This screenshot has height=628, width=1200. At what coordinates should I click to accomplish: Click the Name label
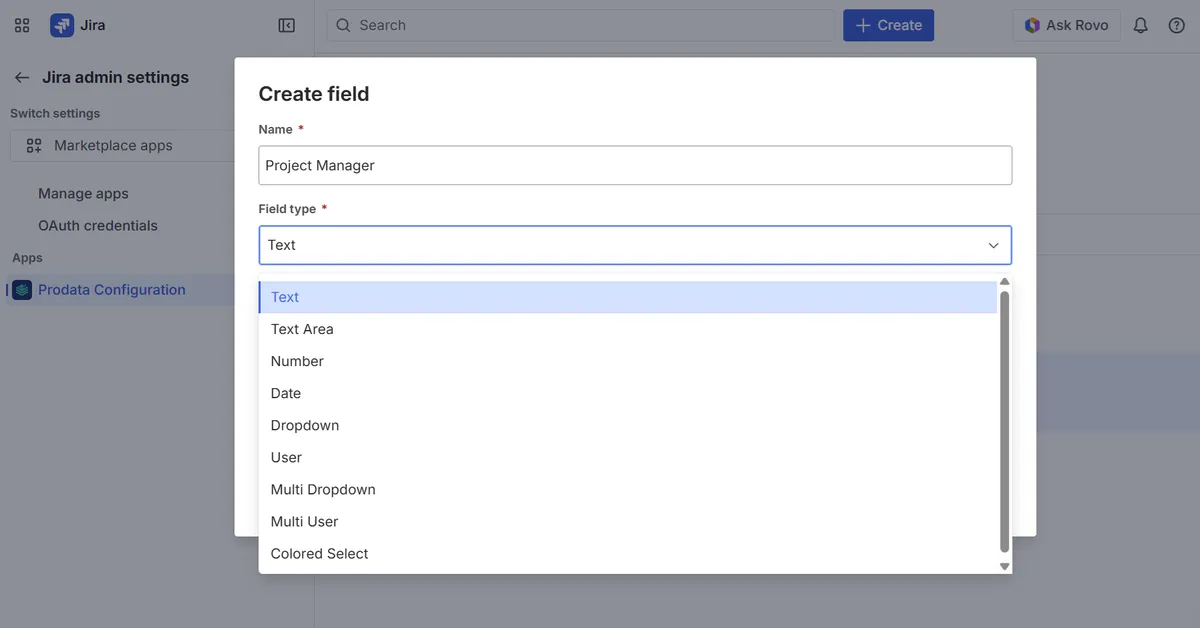pos(276,129)
